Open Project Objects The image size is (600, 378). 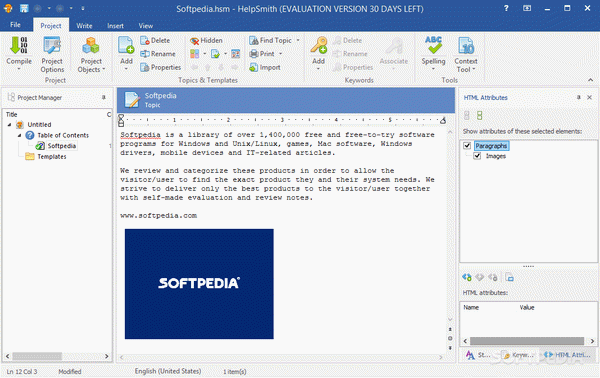pyautogui.click(x=91, y=54)
